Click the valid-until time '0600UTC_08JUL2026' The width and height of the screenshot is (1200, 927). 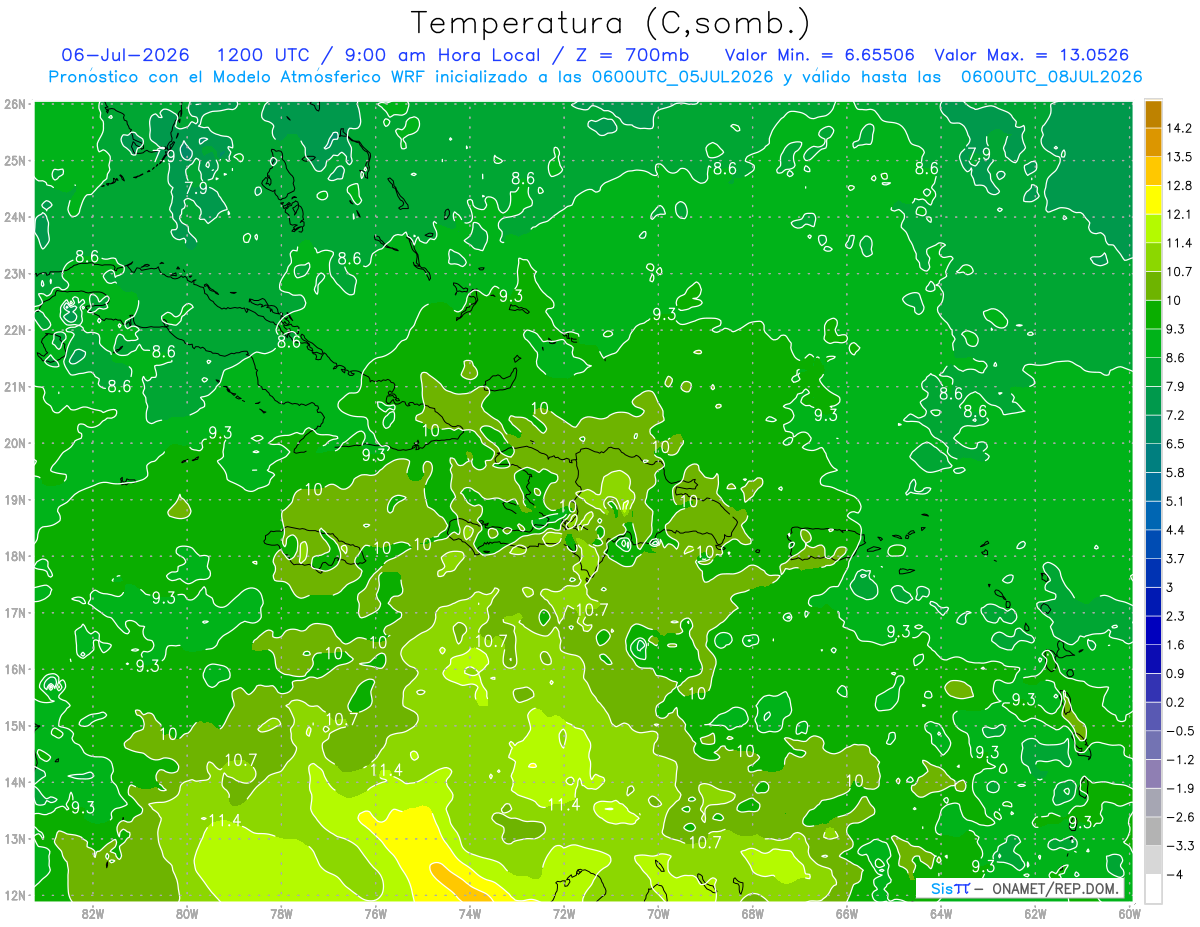(1051, 76)
